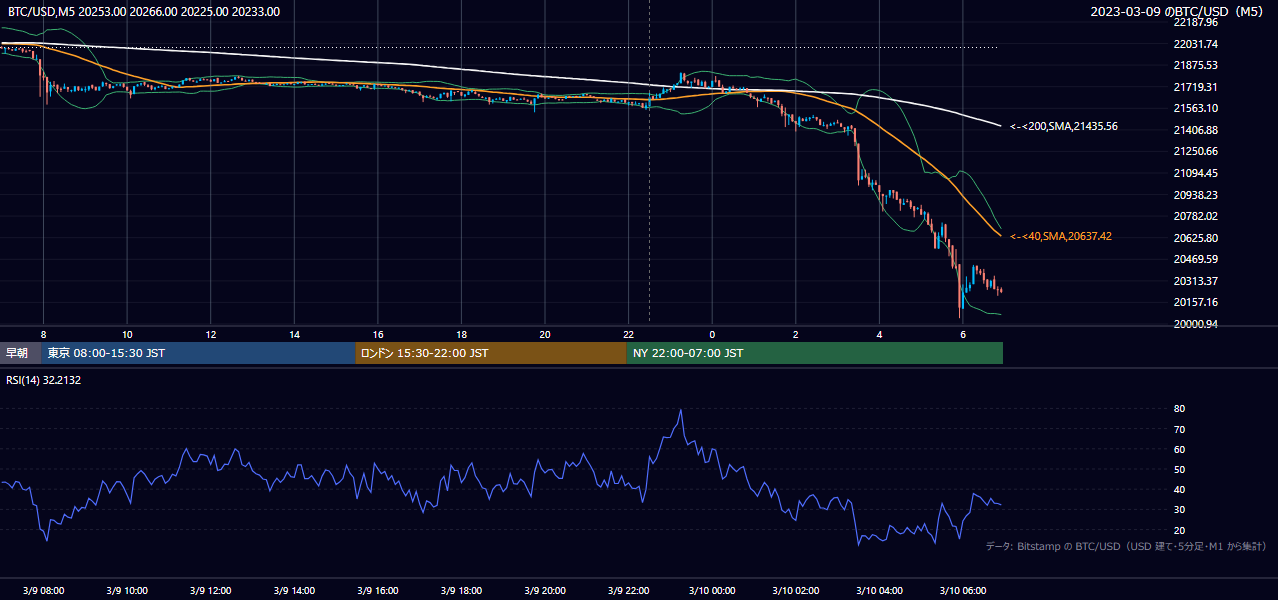Click price axis value 20782.02
Screen dimensions: 1278x600
[1195, 216]
